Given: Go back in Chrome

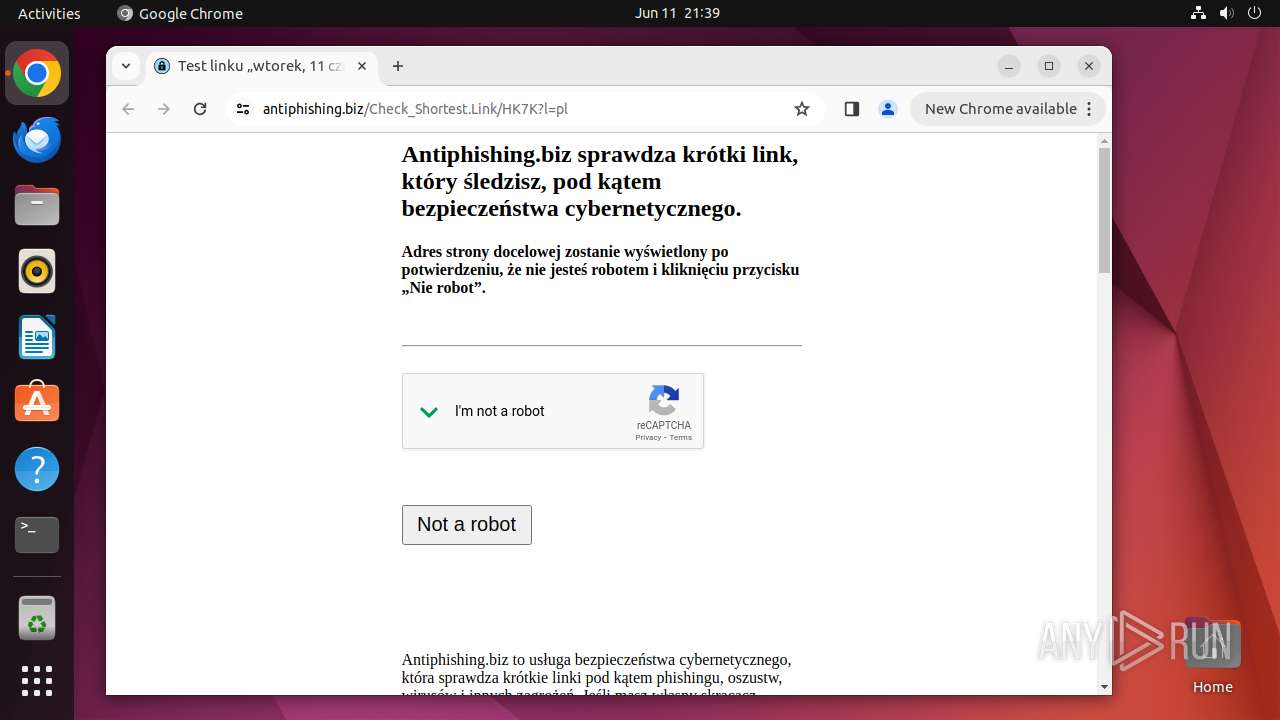Looking at the screenshot, I should [x=128, y=109].
